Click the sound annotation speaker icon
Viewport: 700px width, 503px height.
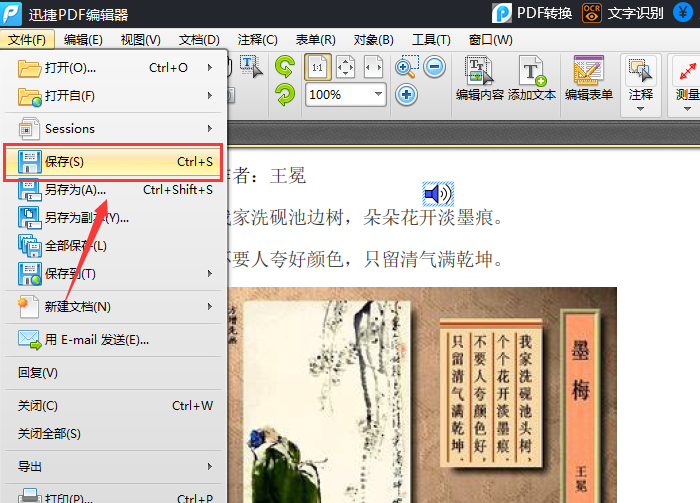[x=438, y=194]
